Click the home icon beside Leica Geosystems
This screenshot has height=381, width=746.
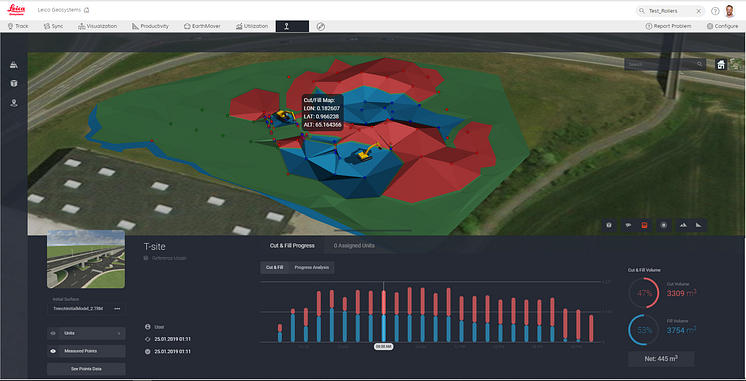86,10
